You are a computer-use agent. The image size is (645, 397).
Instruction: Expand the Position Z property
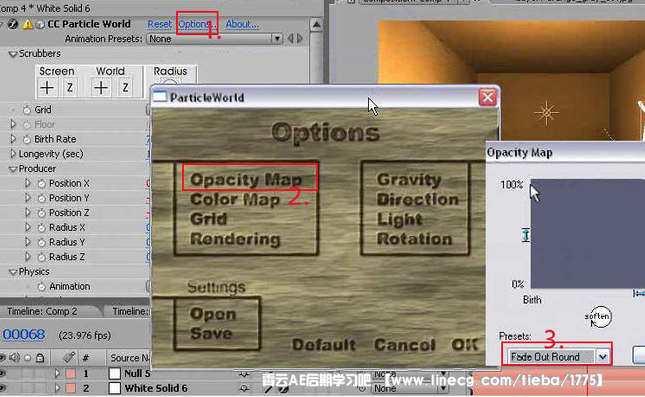point(28,213)
